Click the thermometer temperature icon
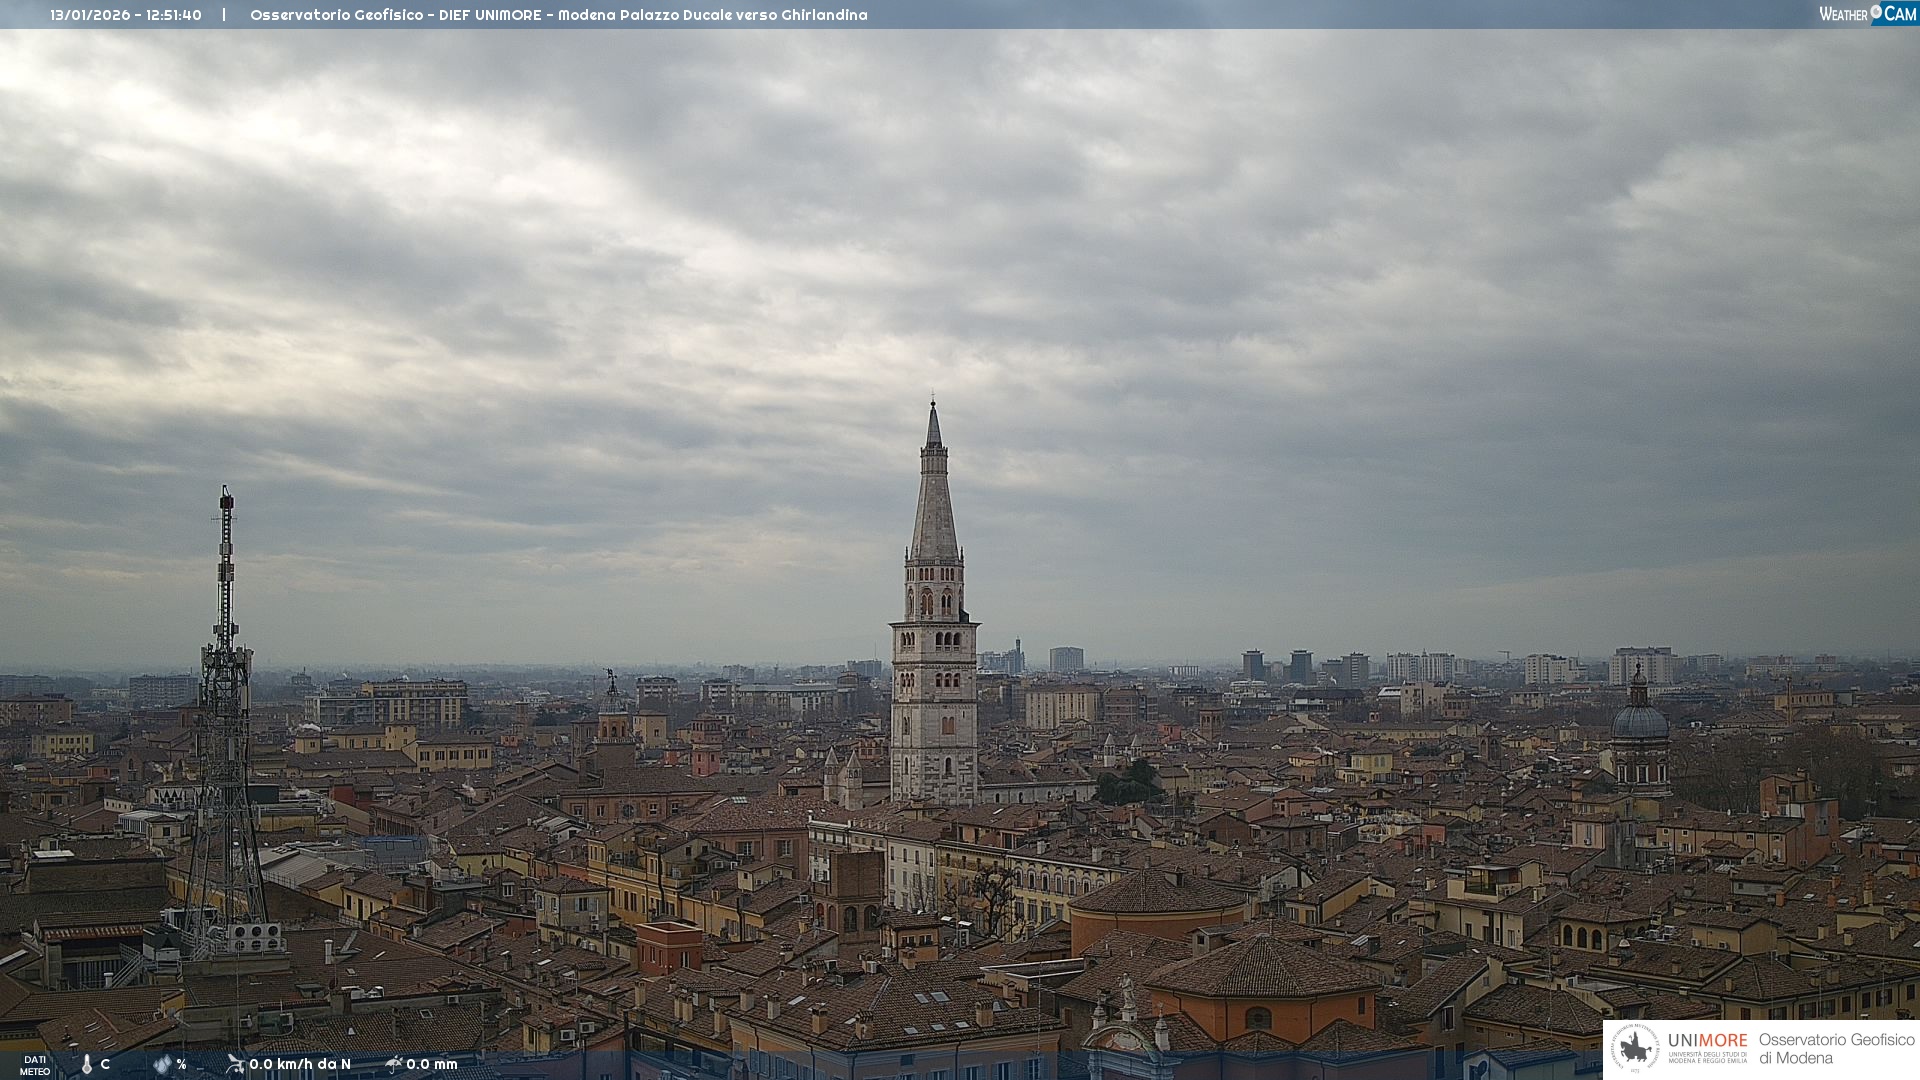This screenshot has height=1080, width=1920. pos(87,1065)
